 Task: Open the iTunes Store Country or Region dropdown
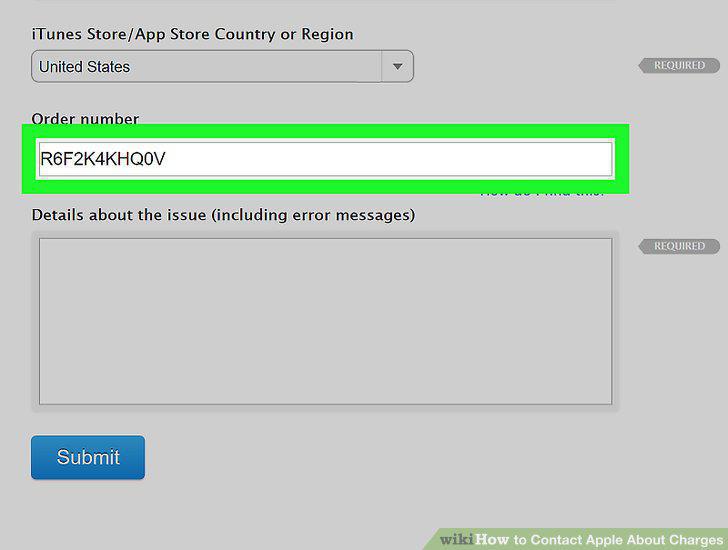(222, 66)
